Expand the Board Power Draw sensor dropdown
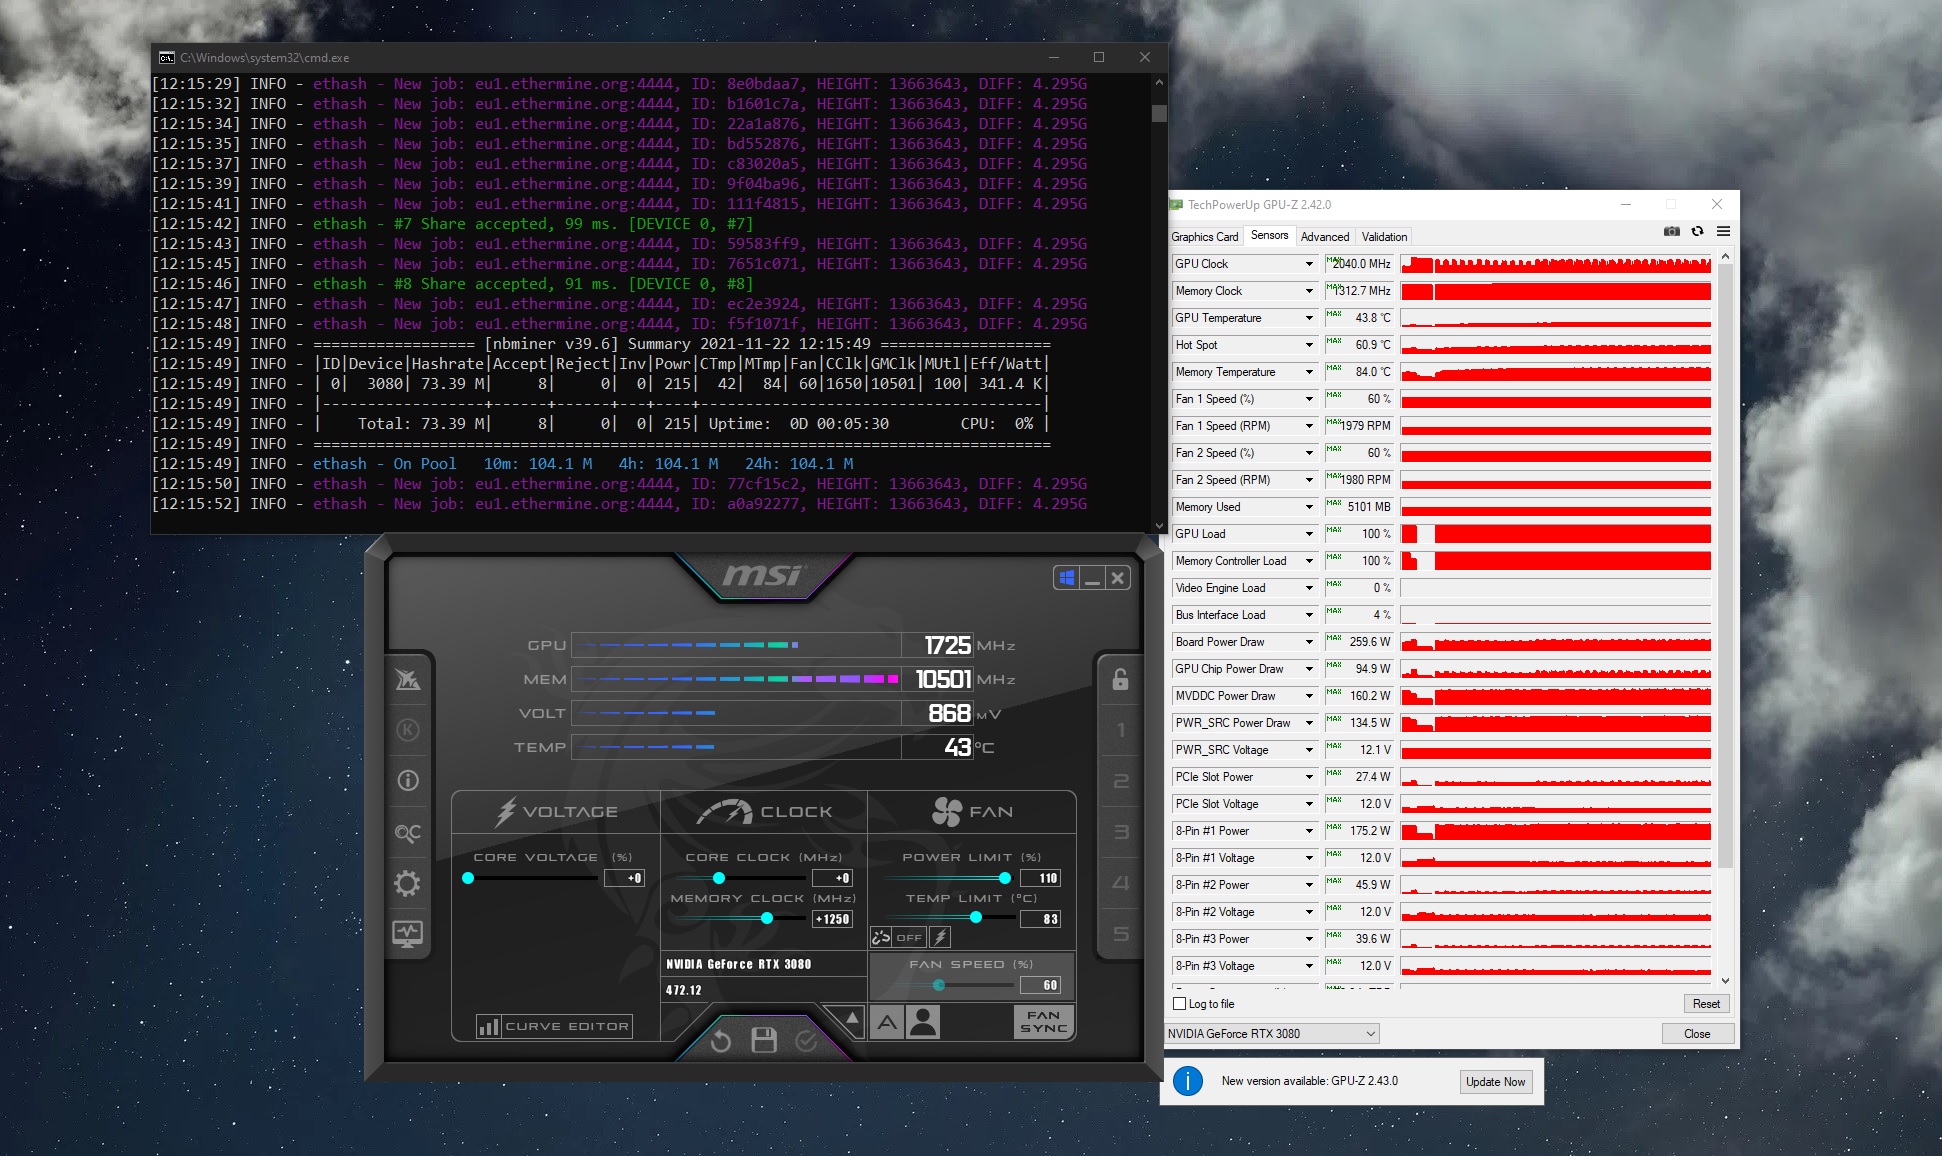The height and width of the screenshot is (1156, 1942). [1309, 642]
